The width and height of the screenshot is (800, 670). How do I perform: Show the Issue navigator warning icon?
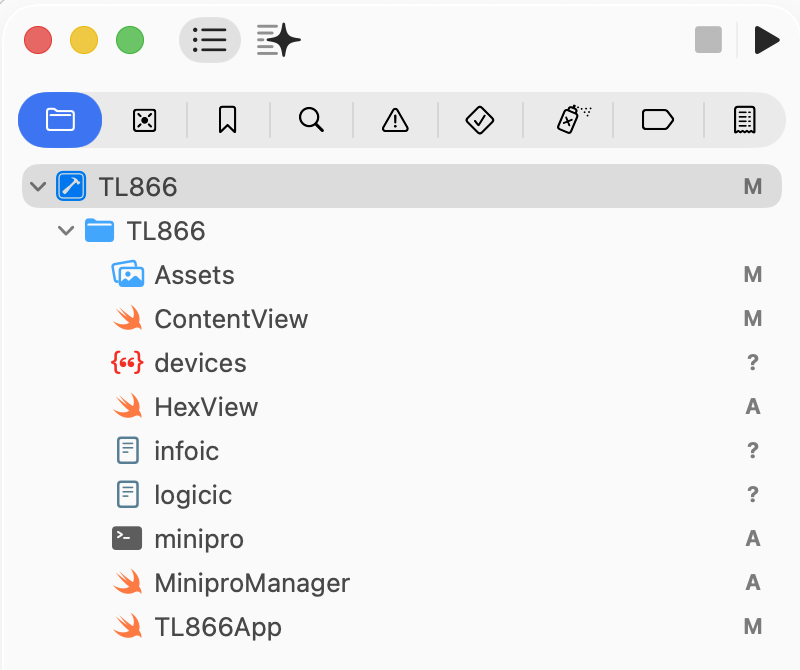coord(395,120)
